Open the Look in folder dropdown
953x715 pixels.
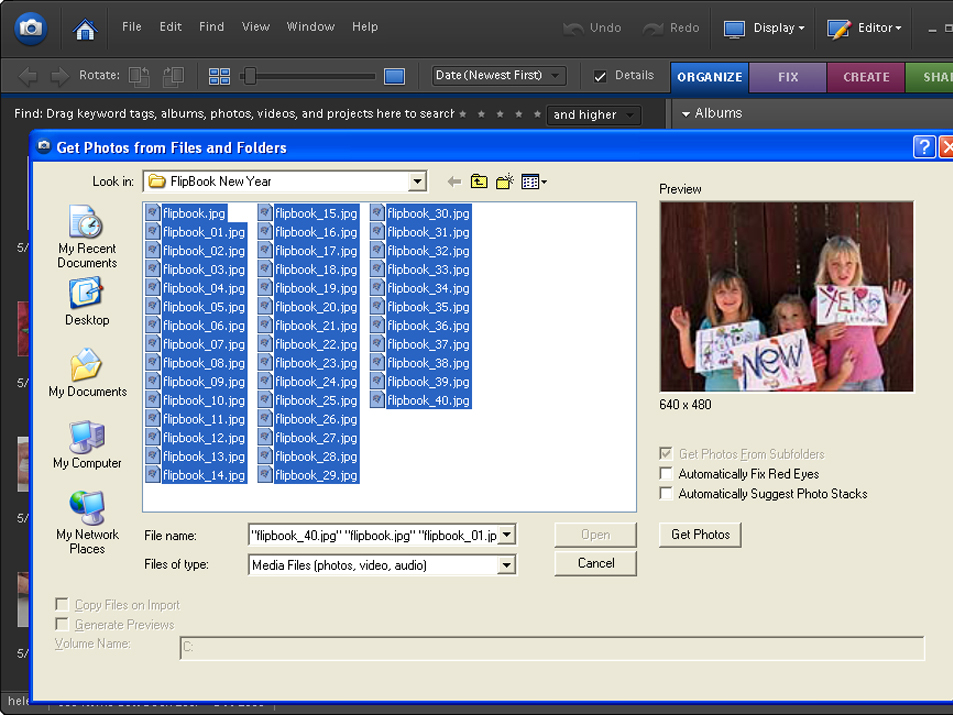point(417,181)
